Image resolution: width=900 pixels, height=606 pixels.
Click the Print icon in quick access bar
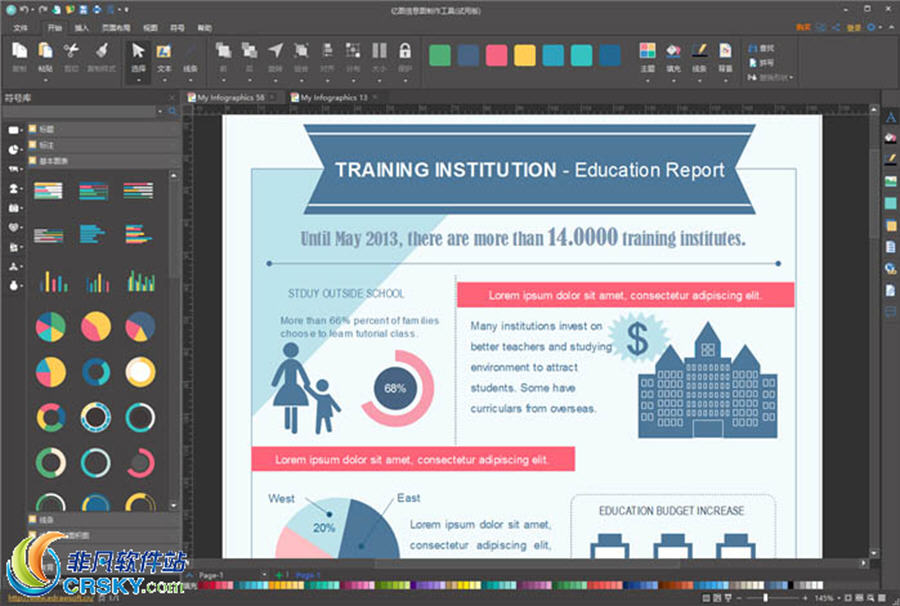point(97,10)
